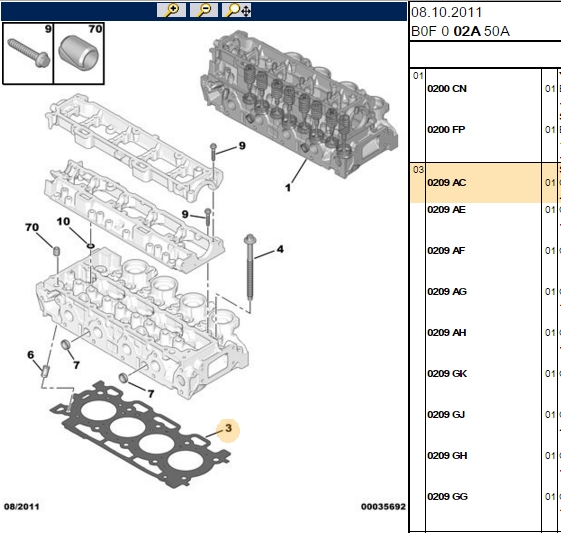Open part number 0209 AF
561x533 pixels.
(x=446, y=250)
